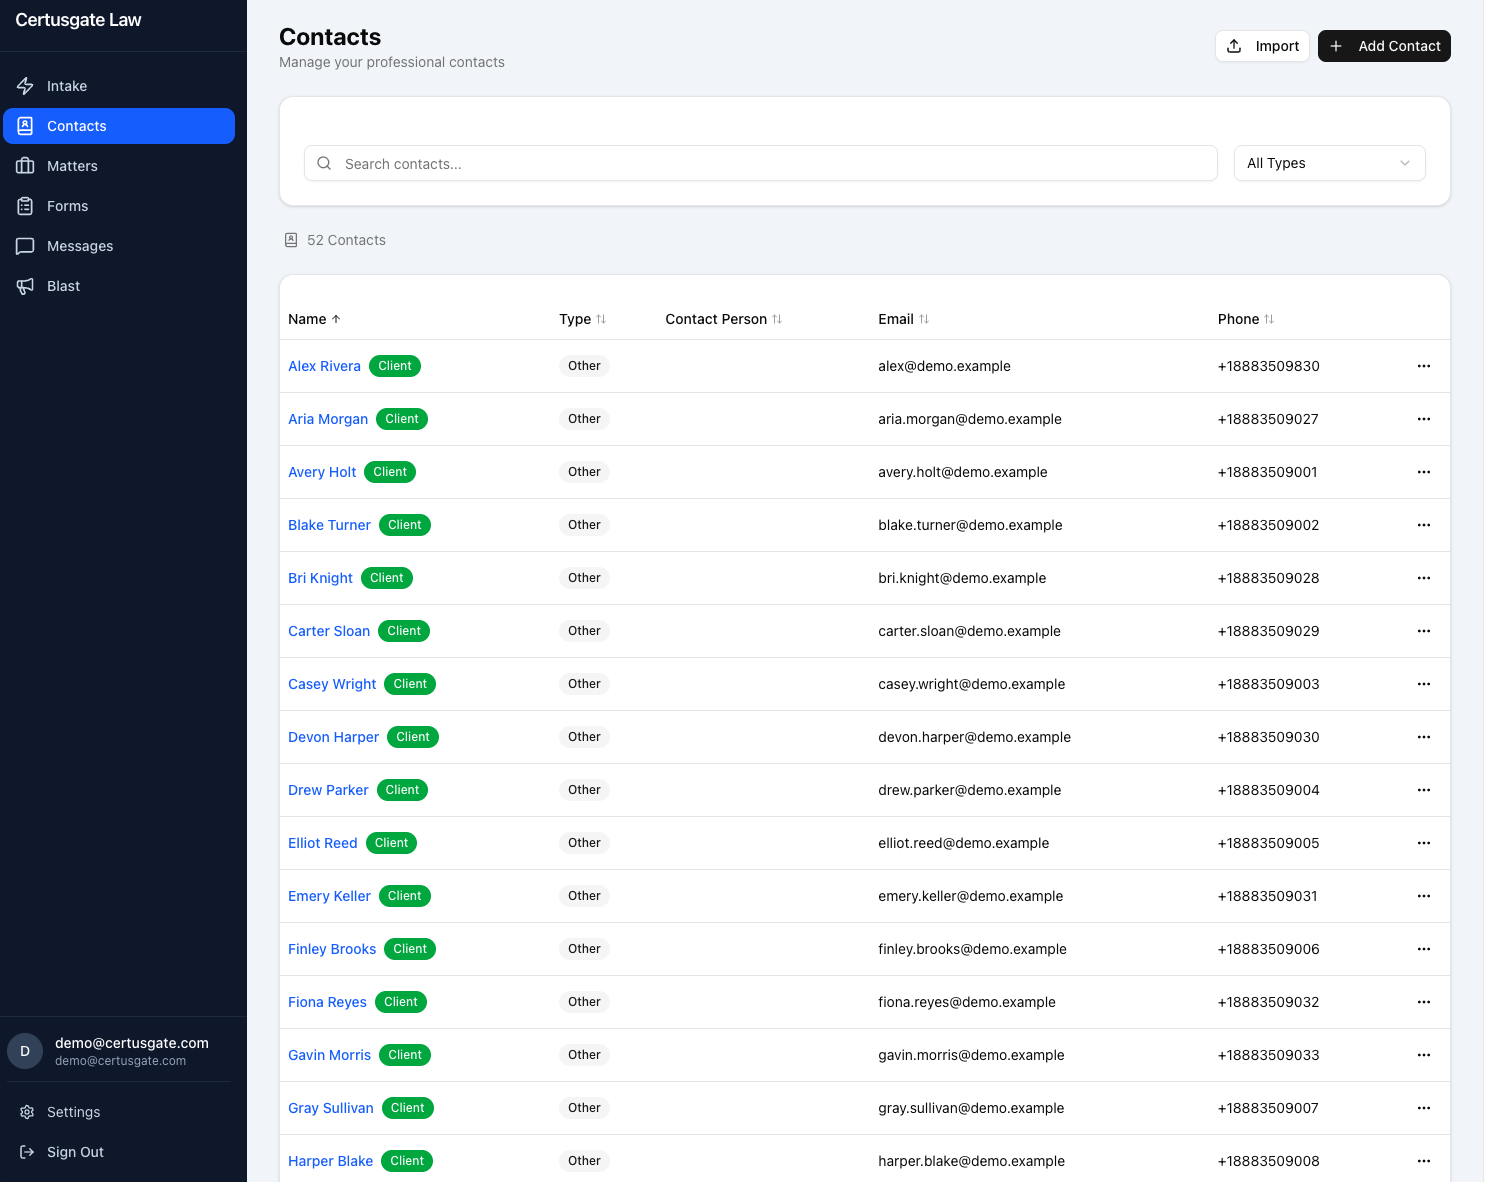Open the Blake Turner contact link
The image size is (1485, 1182).
[x=329, y=525]
